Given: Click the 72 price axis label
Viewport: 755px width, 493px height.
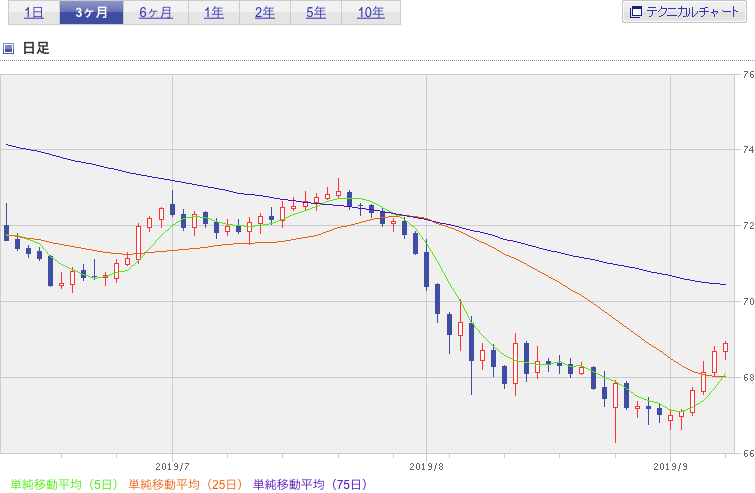Looking at the screenshot, I should click(x=748, y=225).
